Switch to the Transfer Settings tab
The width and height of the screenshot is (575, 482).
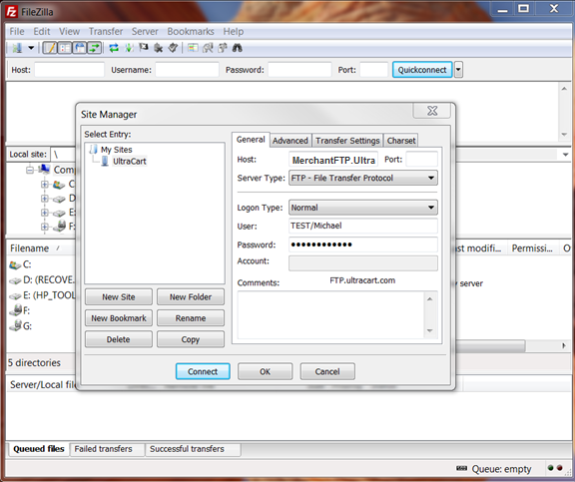pyautogui.click(x=347, y=140)
